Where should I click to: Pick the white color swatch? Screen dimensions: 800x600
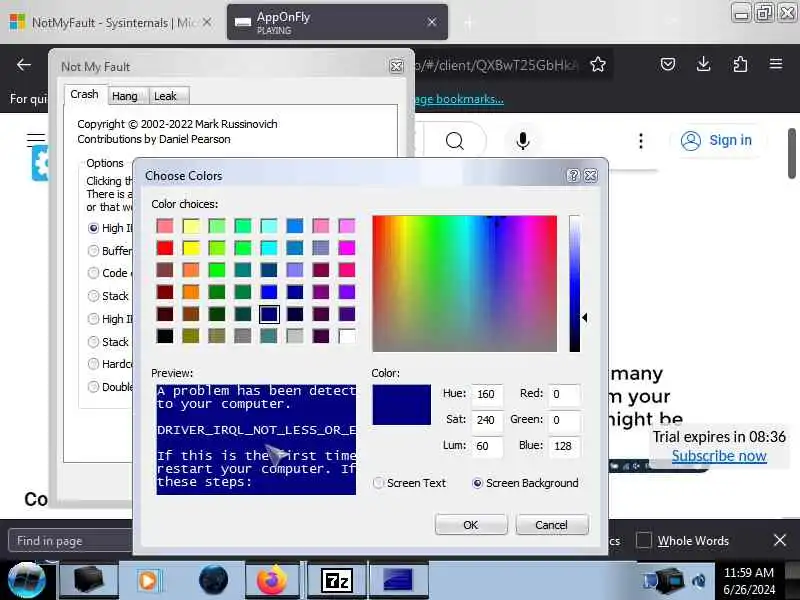pos(346,336)
